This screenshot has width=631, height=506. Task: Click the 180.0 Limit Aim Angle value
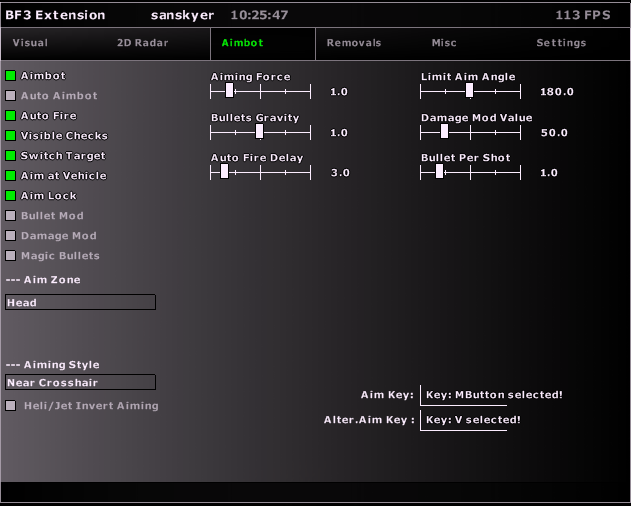[x=557, y=92]
